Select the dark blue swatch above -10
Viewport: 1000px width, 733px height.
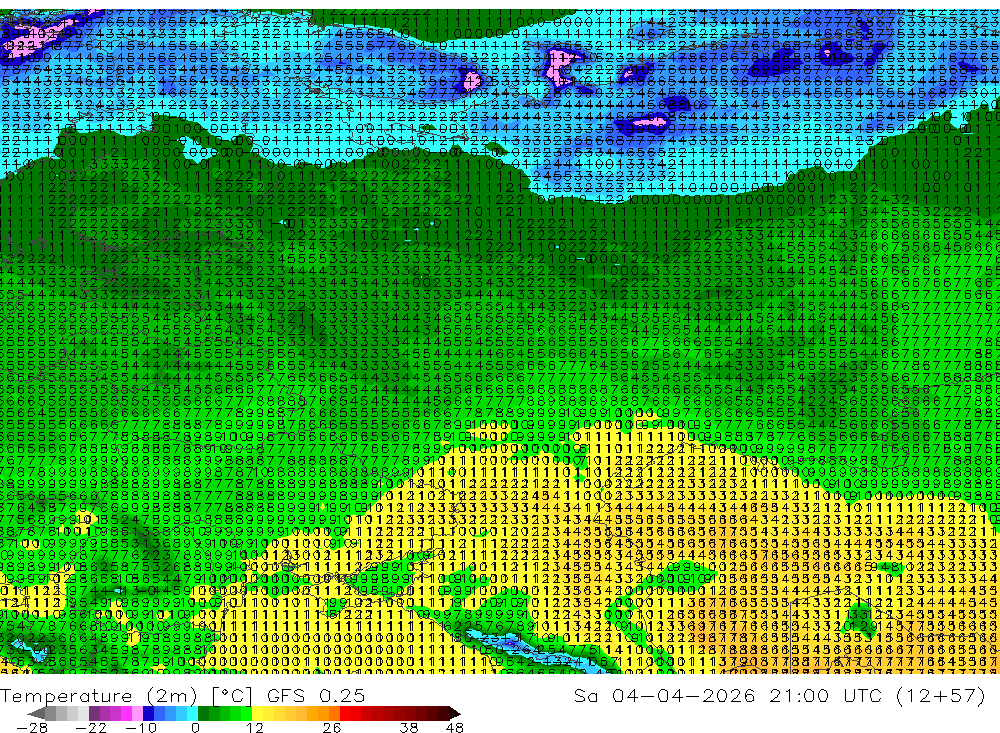pyautogui.click(x=148, y=713)
